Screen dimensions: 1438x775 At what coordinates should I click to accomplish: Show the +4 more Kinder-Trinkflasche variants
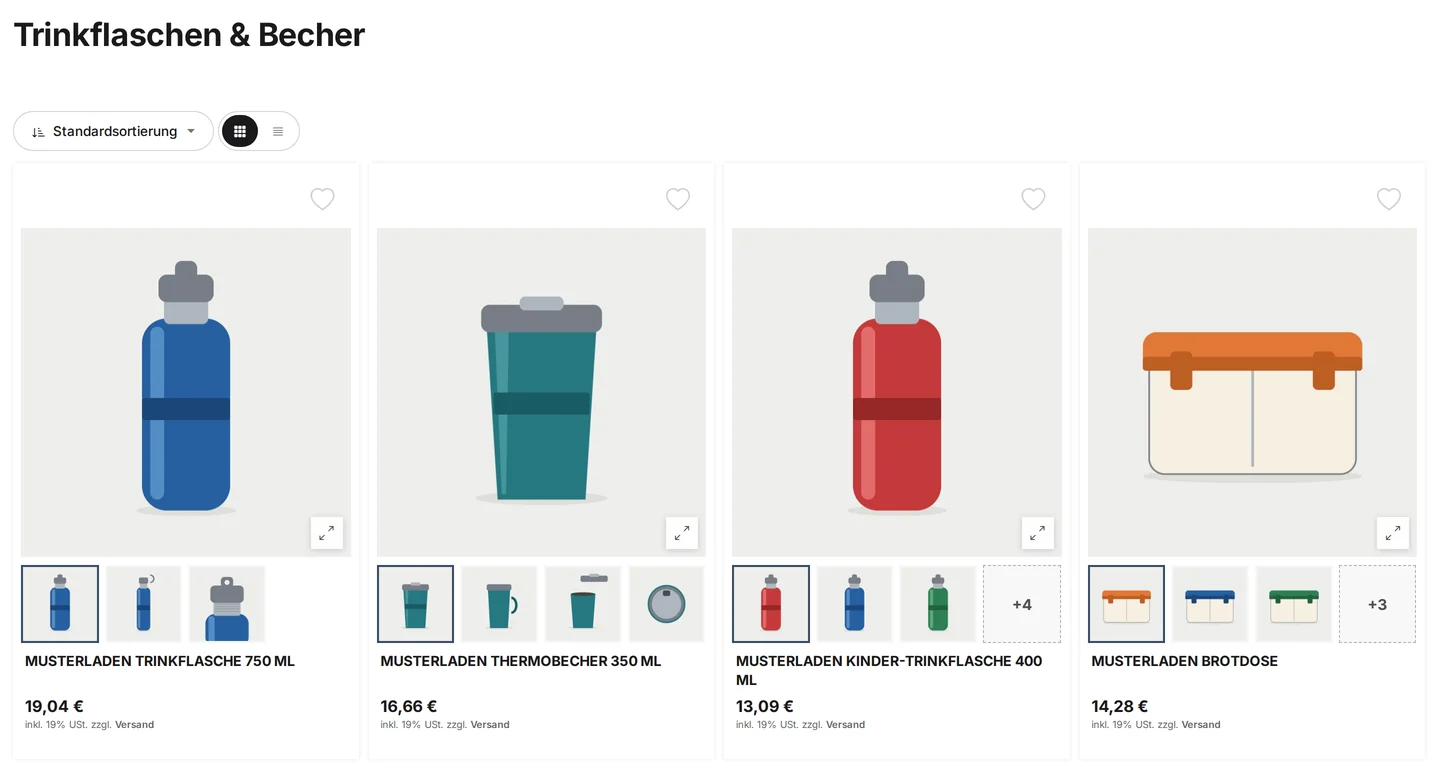tap(1022, 604)
